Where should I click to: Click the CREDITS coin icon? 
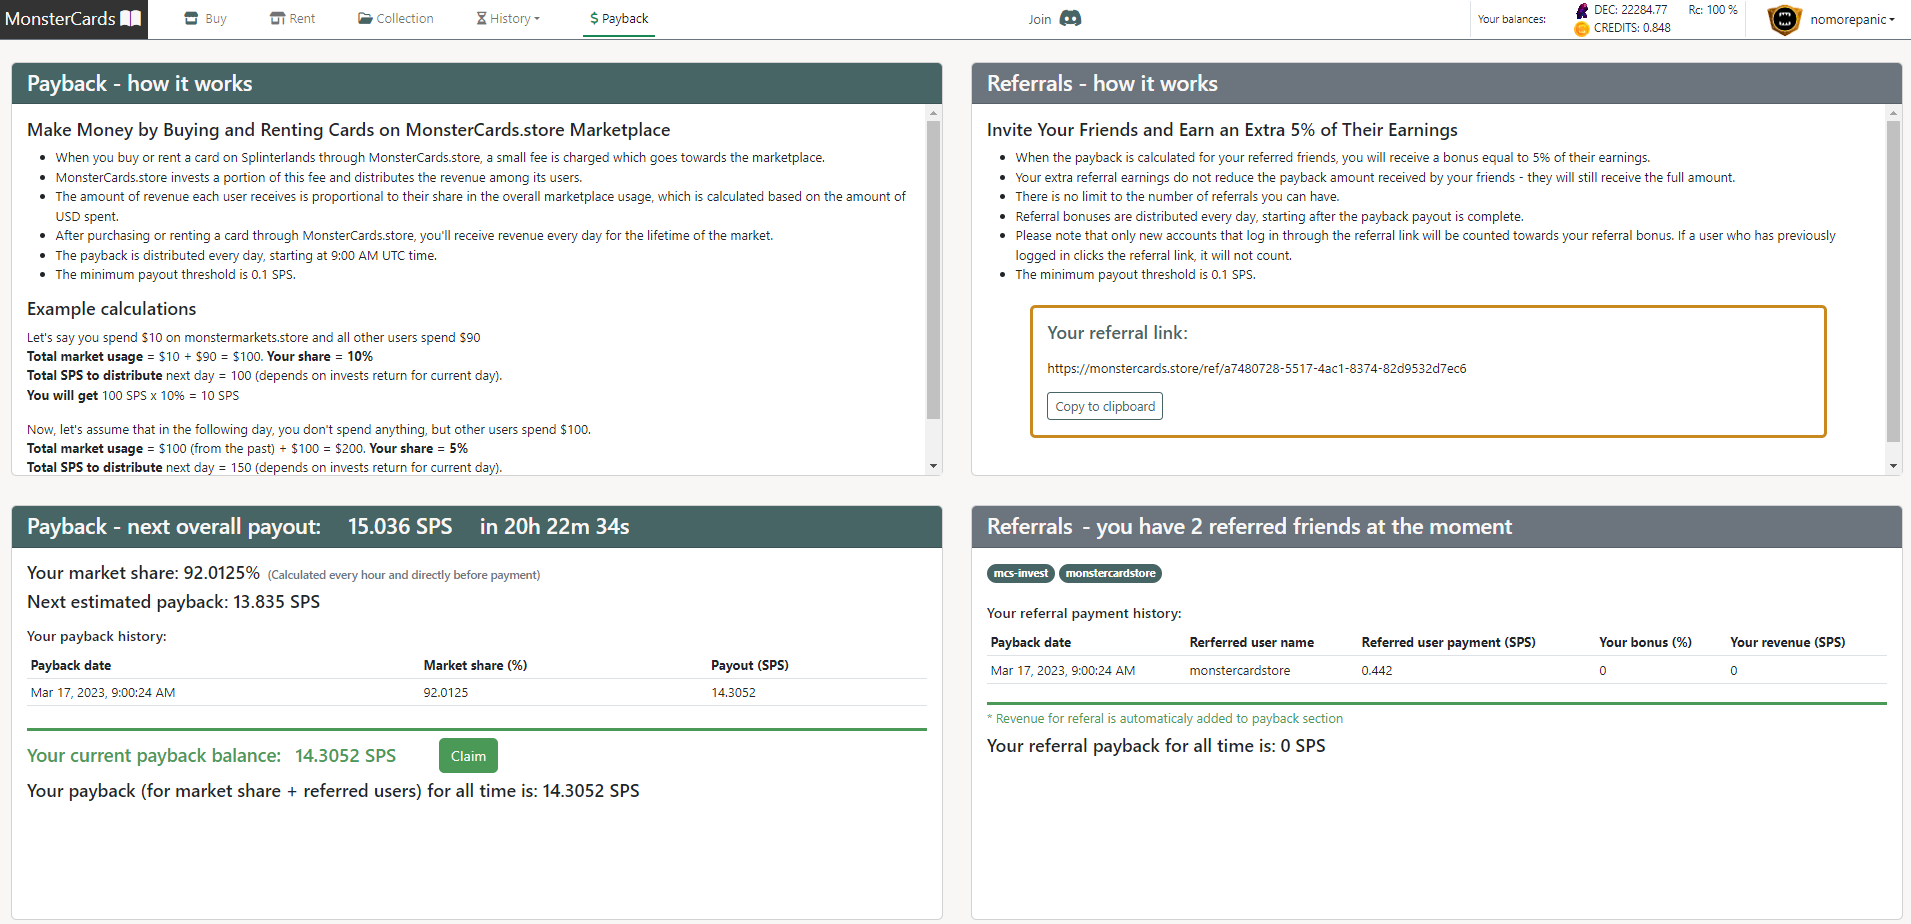click(x=1582, y=29)
